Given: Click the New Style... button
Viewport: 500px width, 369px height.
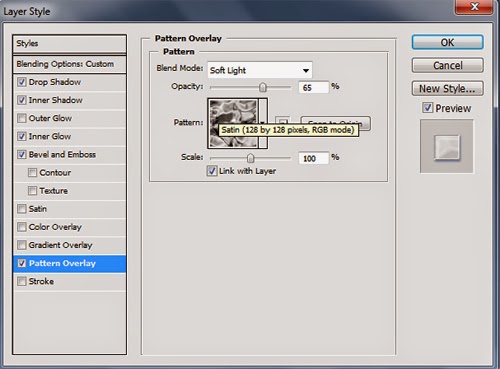Looking at the screenshot, I should click(x=447, y=88).
